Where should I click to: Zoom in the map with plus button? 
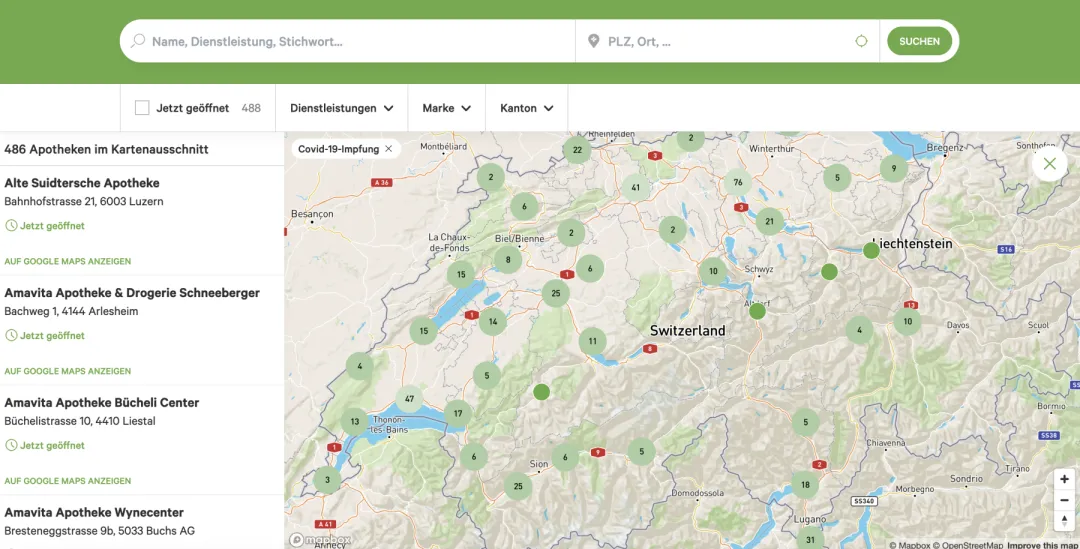coord(1065,479)
